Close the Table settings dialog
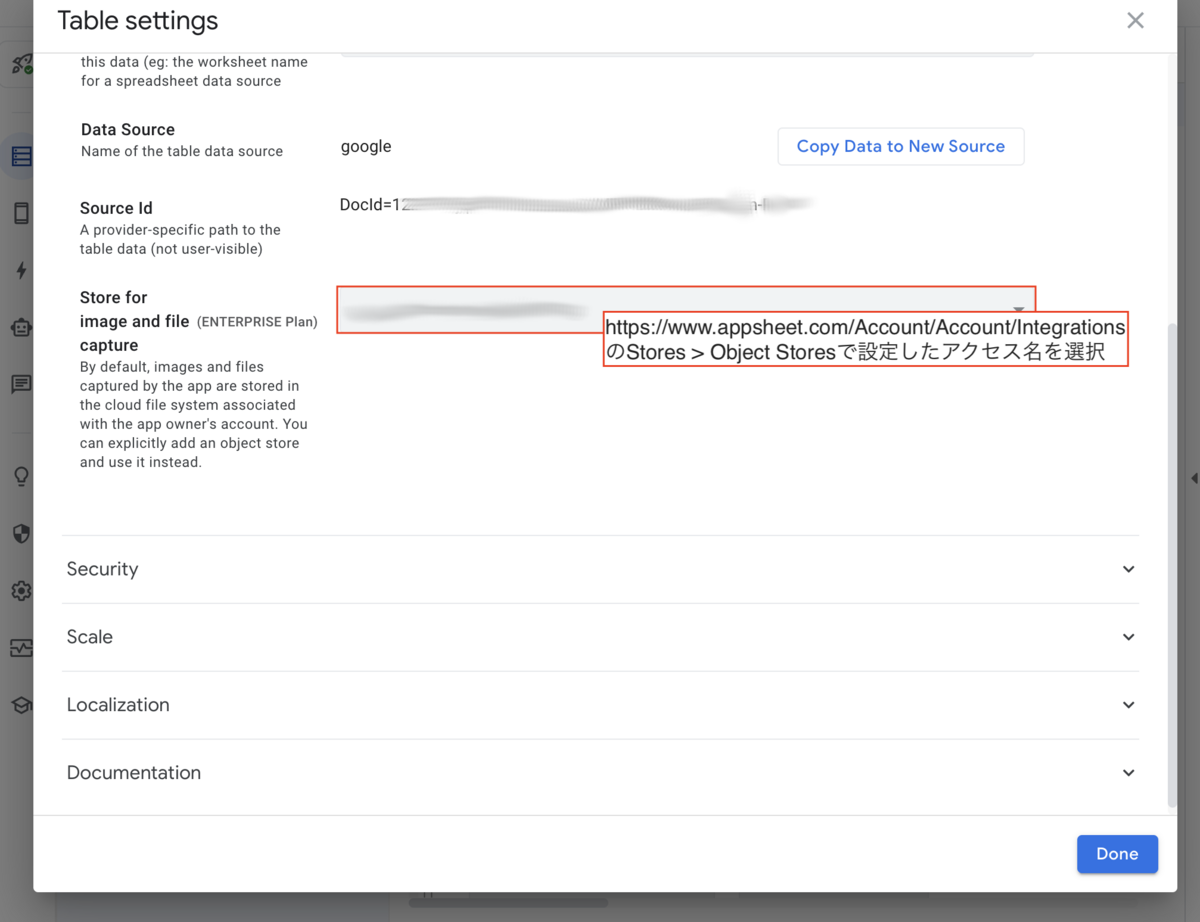1200x922 pixels. tap(1135, 20)
